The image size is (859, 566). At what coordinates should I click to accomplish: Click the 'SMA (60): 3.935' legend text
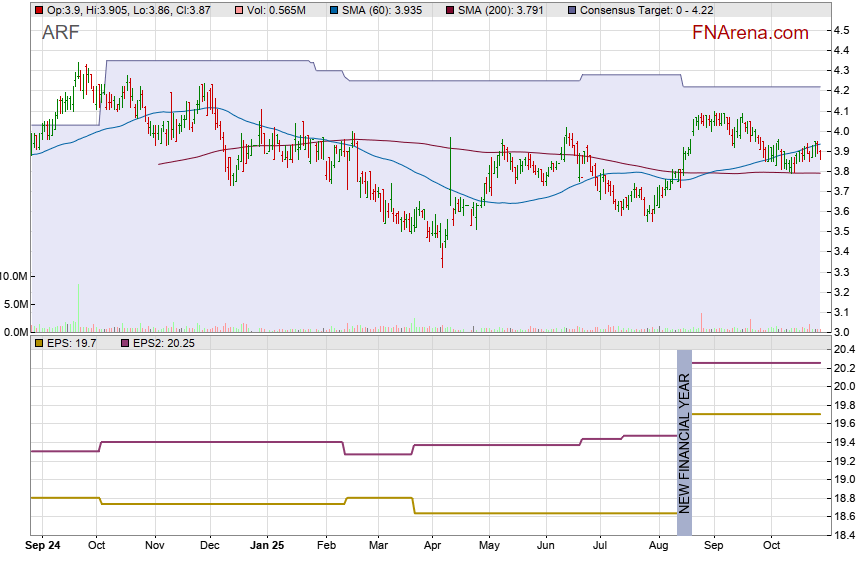384,10
